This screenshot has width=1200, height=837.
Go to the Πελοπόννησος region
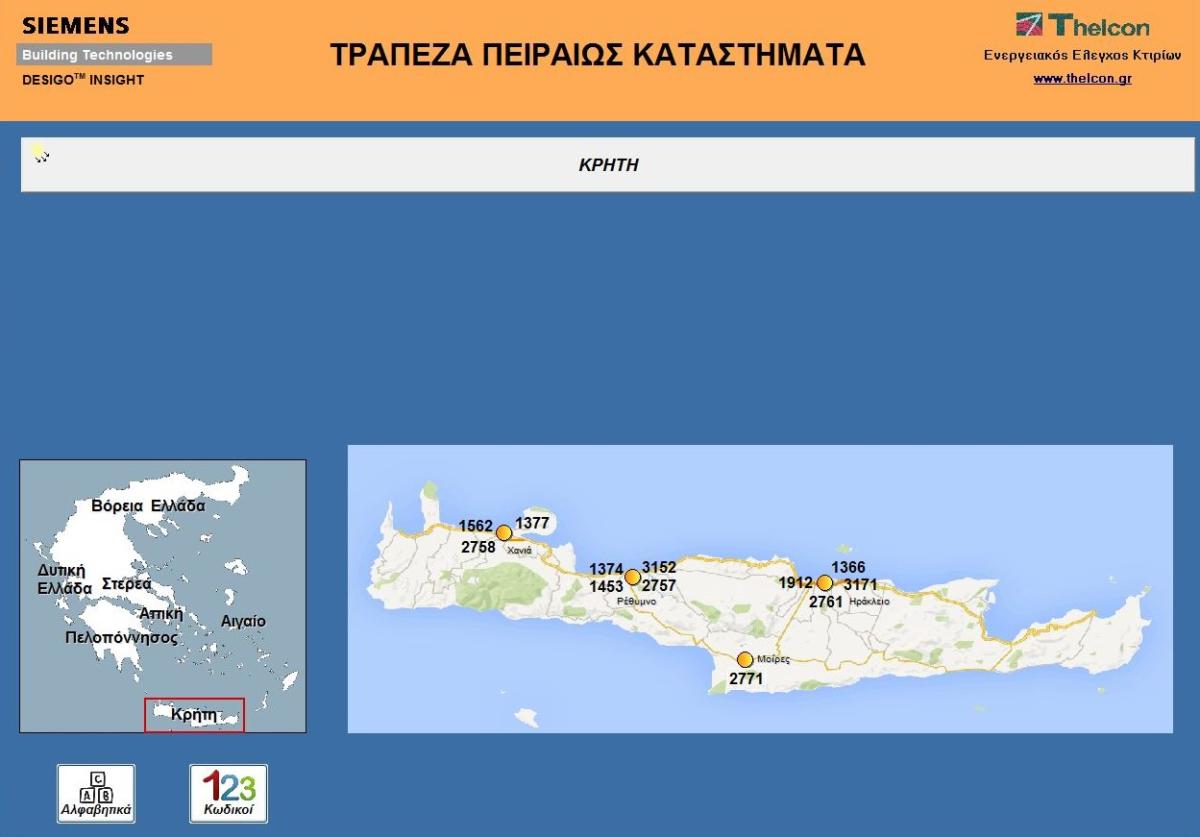pyautogui.click(x=121, y=637)
